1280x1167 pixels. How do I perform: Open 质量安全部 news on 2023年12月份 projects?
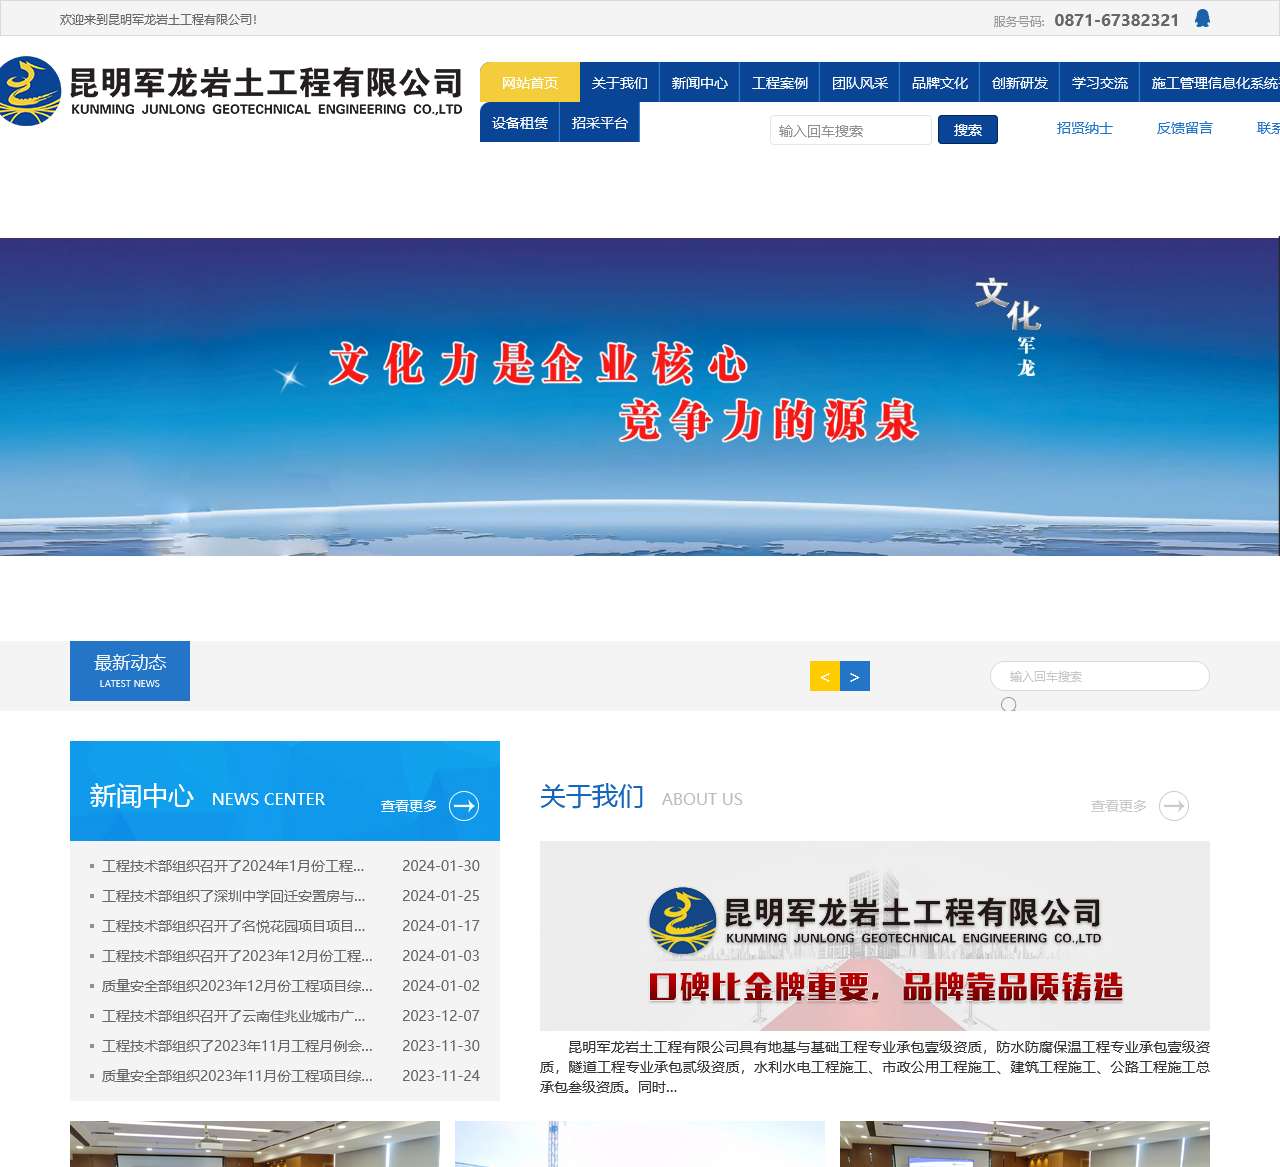[x=237, y=986]
